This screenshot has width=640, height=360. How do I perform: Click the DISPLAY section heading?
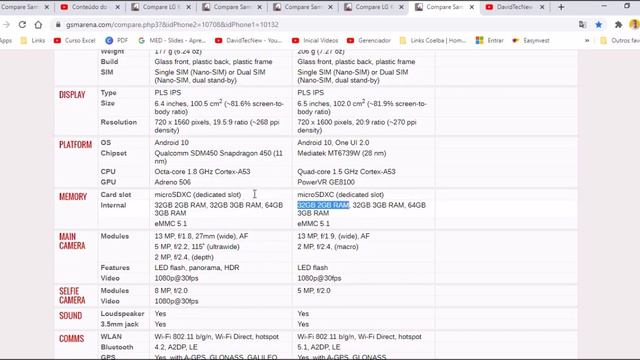point(72,95)
